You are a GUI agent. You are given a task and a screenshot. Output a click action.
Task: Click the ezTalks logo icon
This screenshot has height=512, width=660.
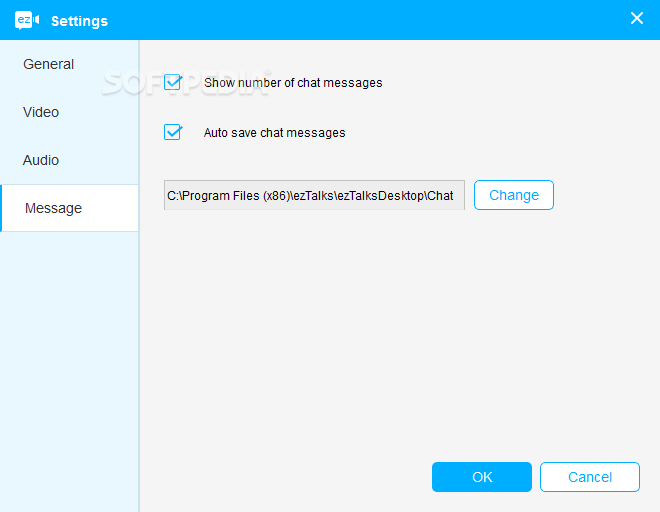[27, 20]
